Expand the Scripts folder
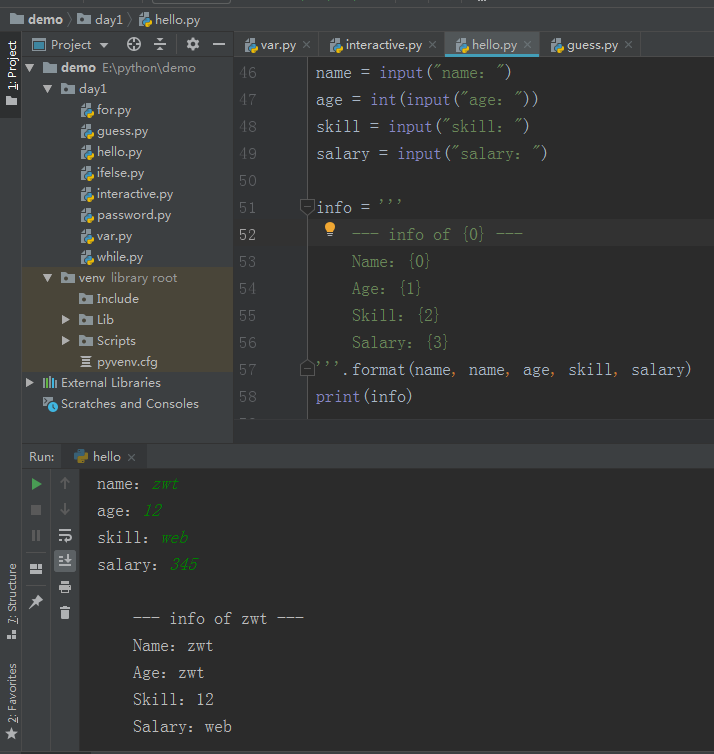The width and height of the screenshot is (714, 754). (66, 340)
